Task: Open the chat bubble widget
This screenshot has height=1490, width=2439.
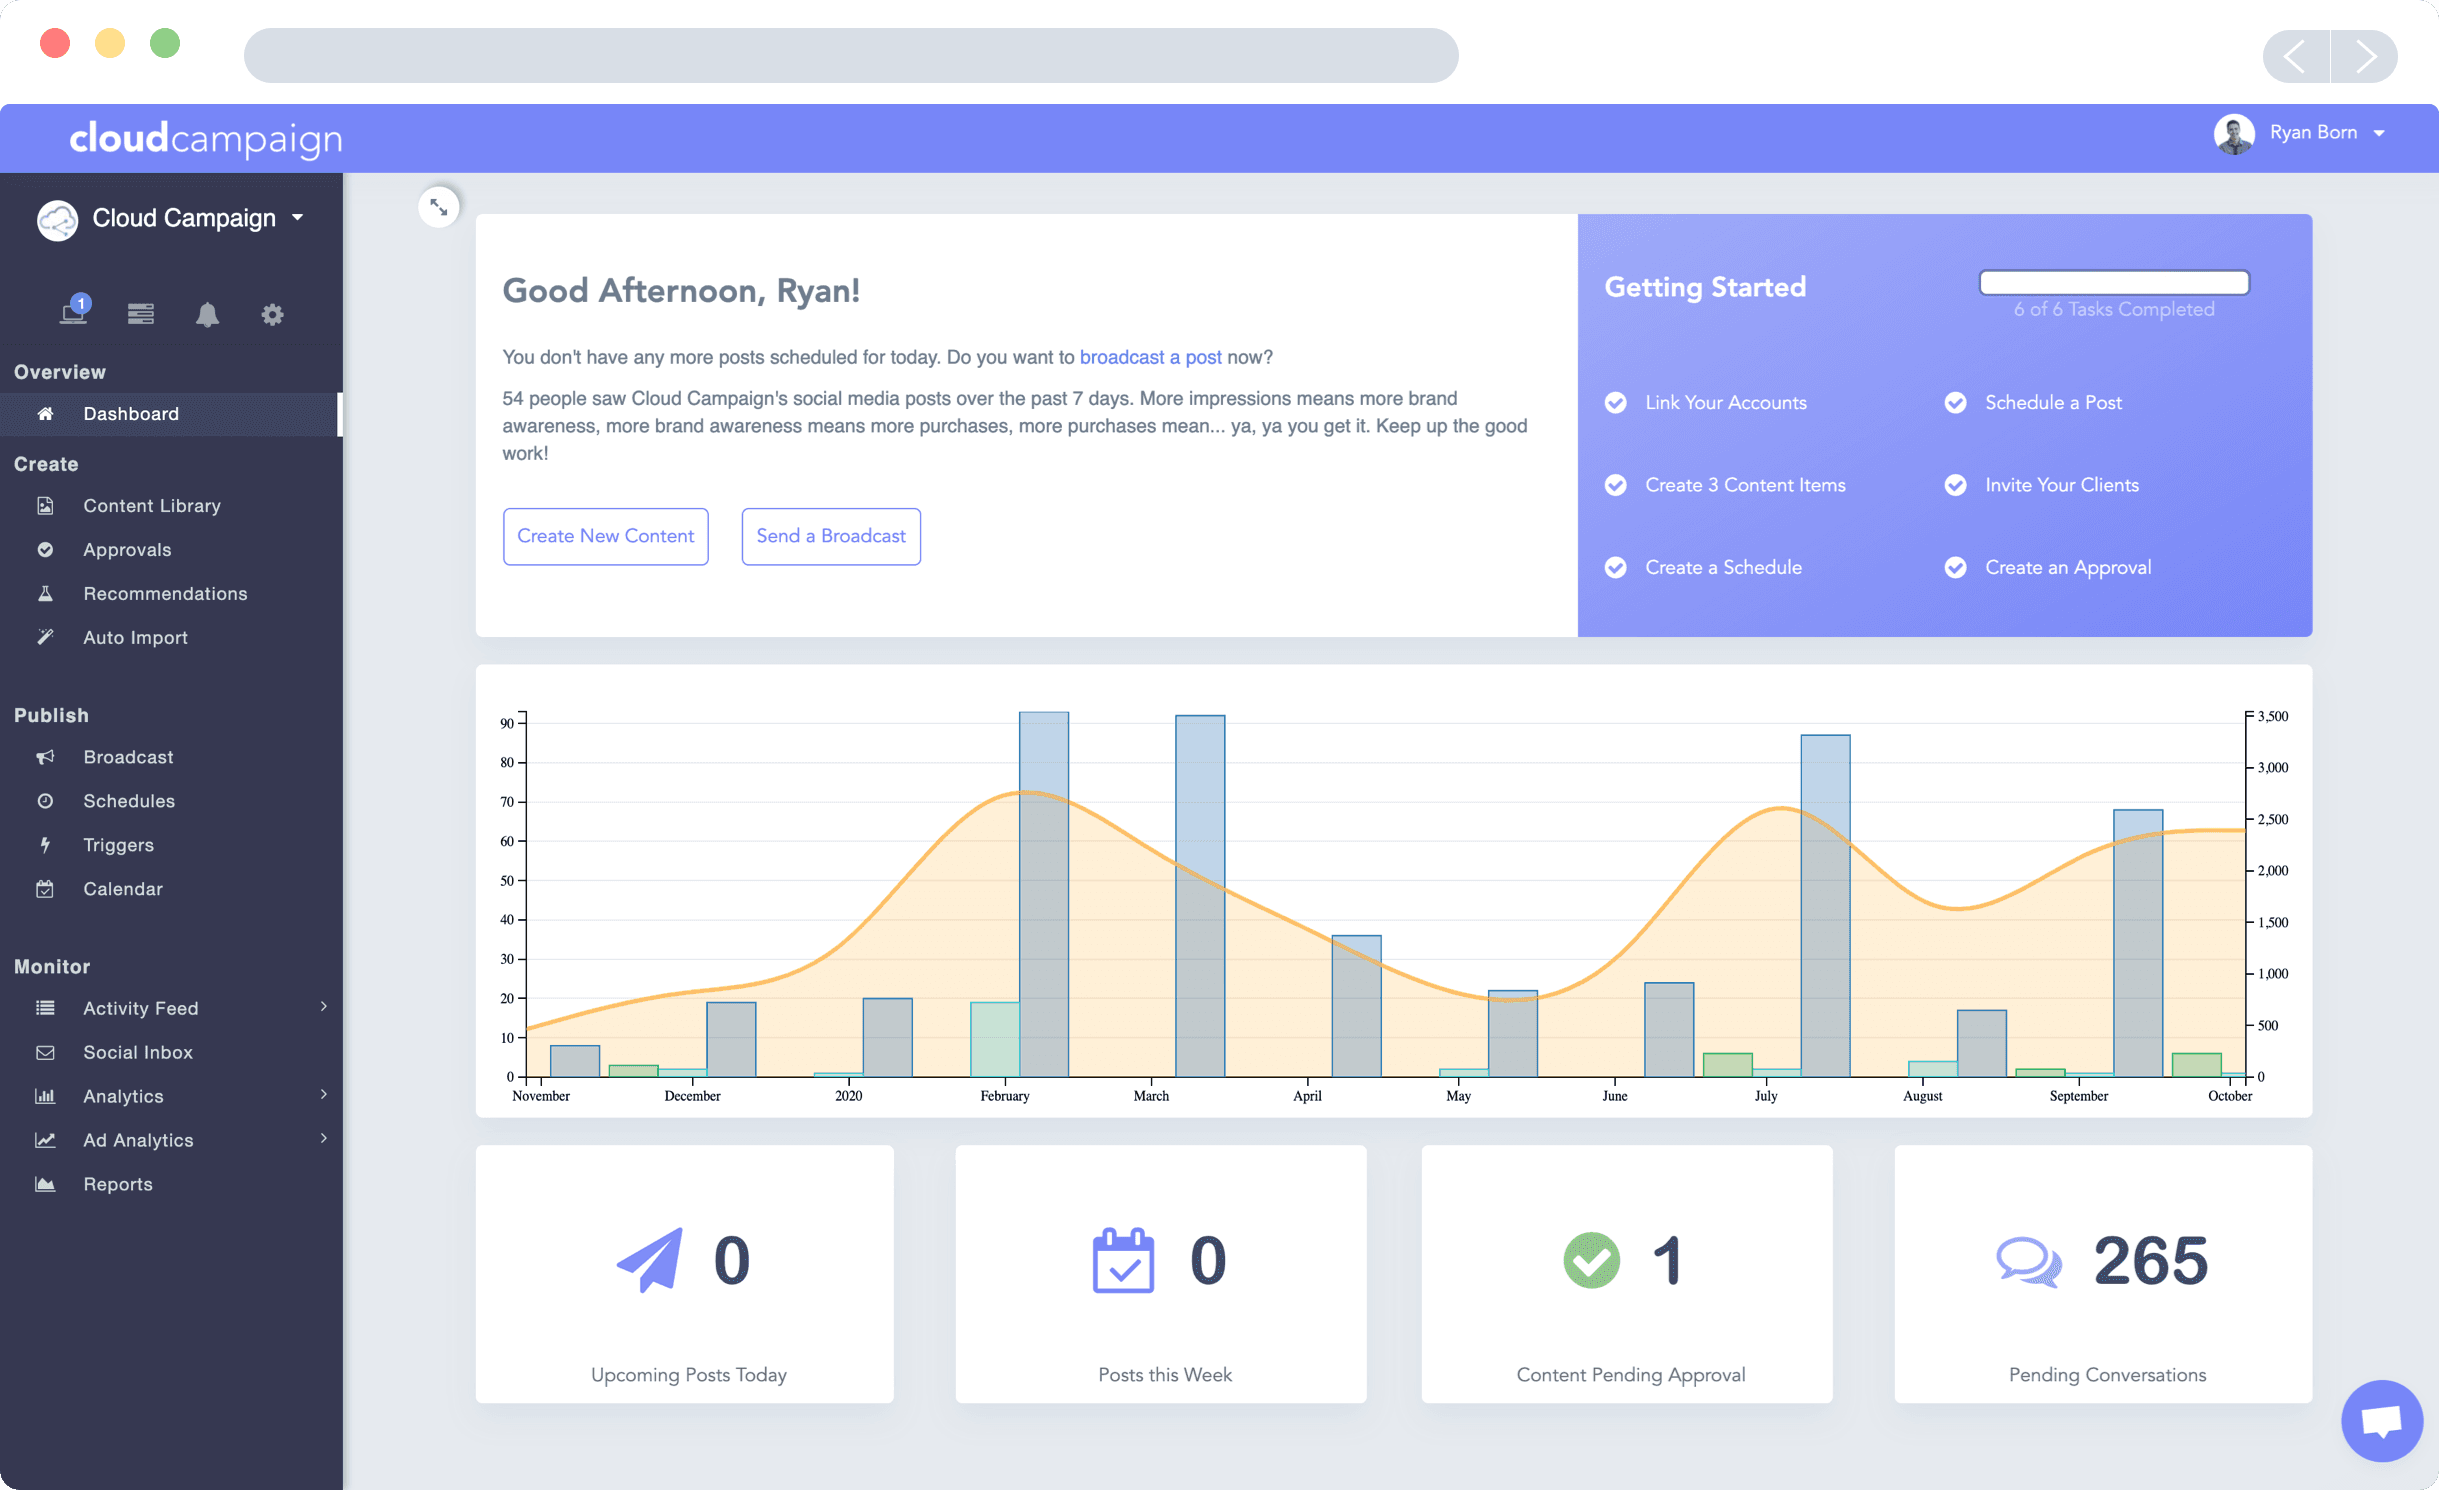Action: pyautogui.click(x=2382, y=1420)
